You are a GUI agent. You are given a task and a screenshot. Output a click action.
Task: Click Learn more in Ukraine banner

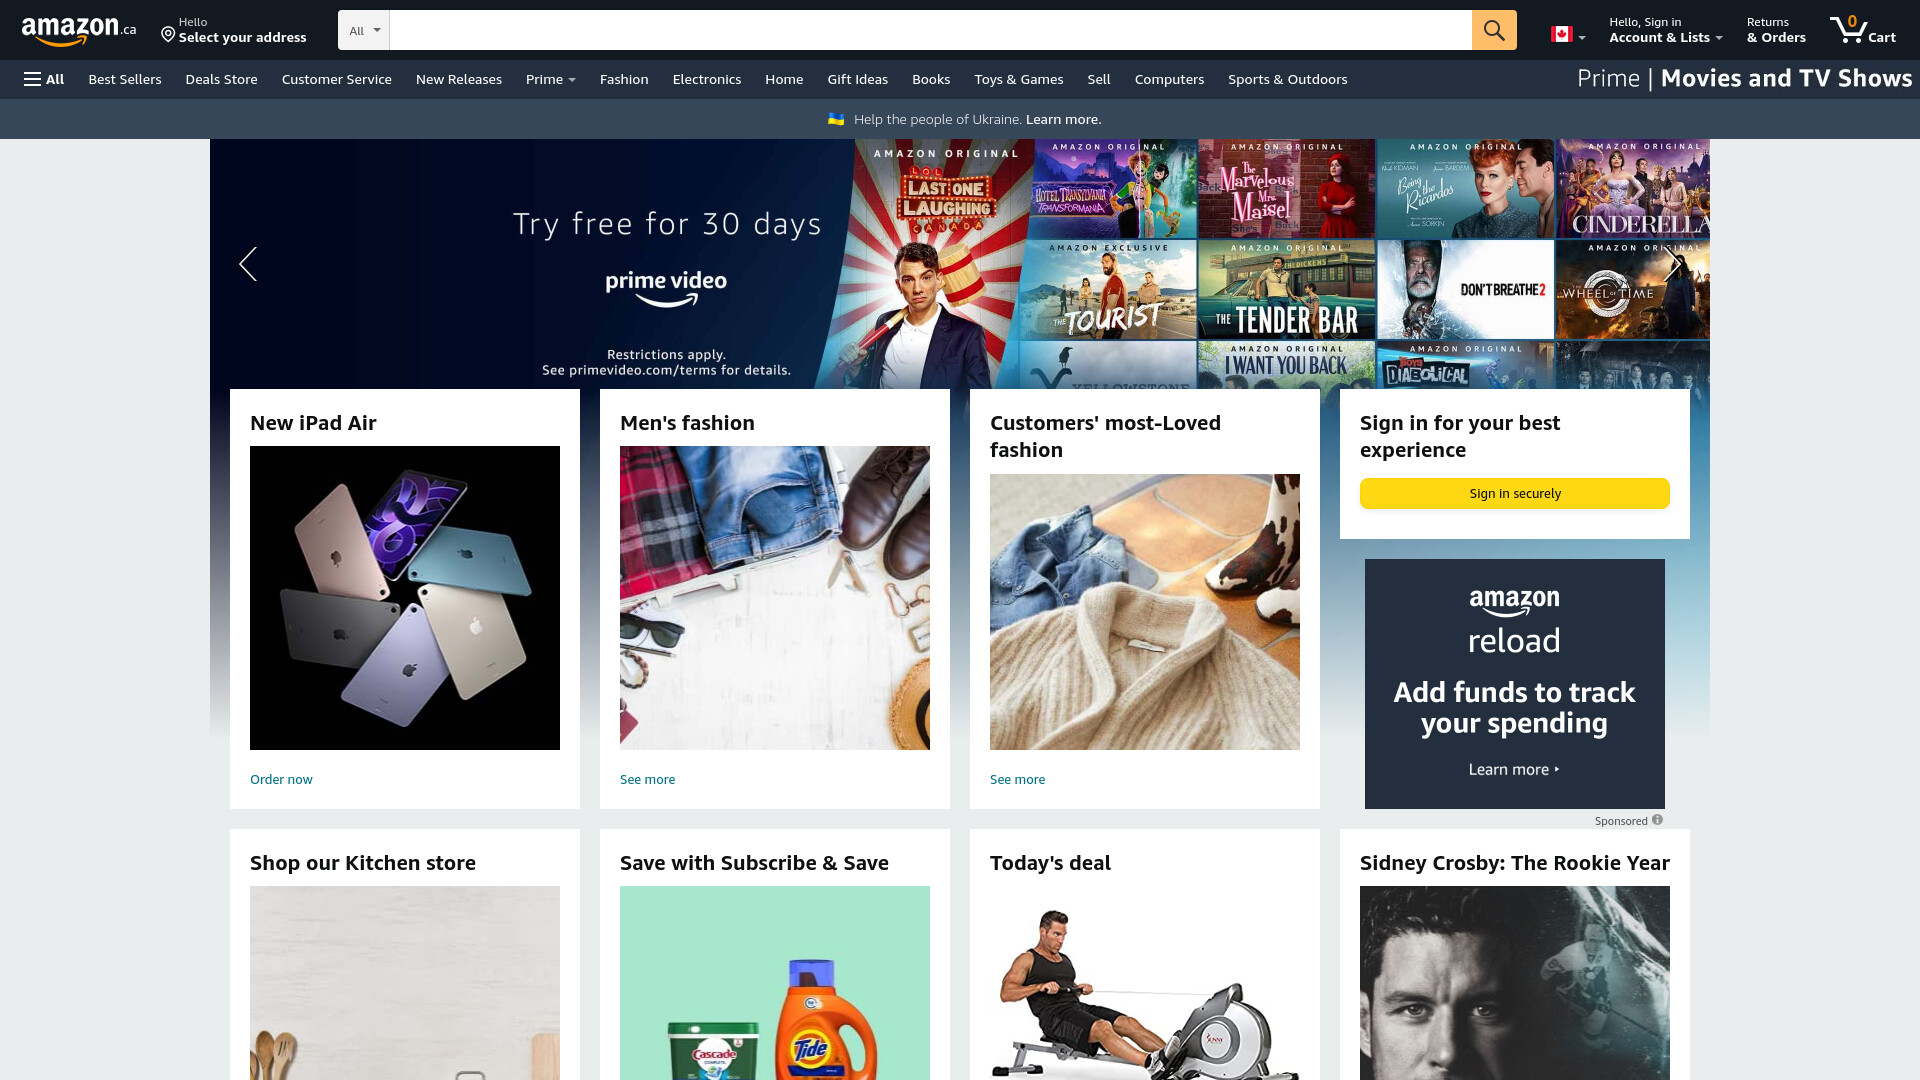[1063, 119]
